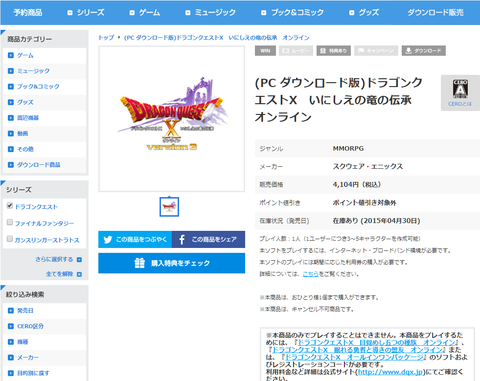This screenshot has height=381, width=480.
Task: Check the ファイナルファンタジー series checkbox
Action: tap(10, 222)
